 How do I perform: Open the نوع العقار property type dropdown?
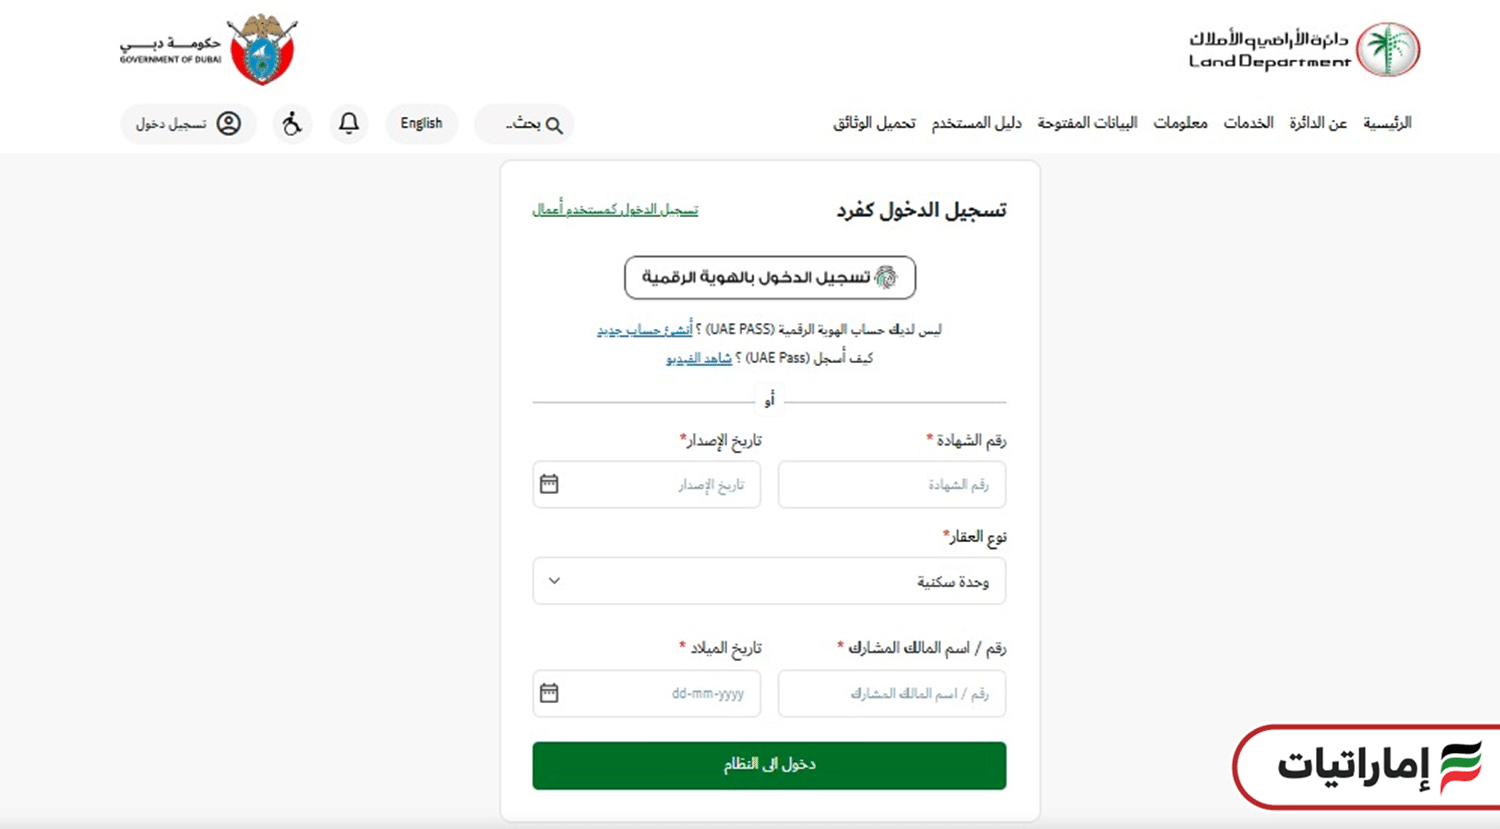(x=768, y=580)
